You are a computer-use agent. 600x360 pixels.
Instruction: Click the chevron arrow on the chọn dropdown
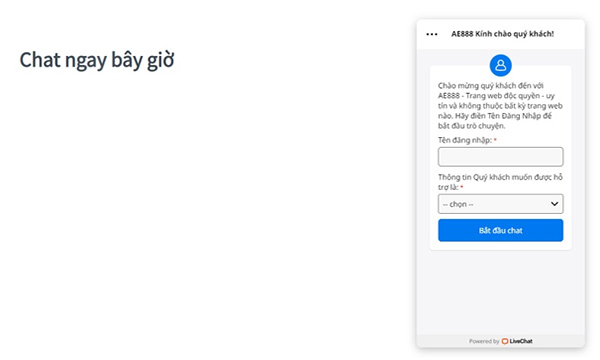[x=554, y=204]
